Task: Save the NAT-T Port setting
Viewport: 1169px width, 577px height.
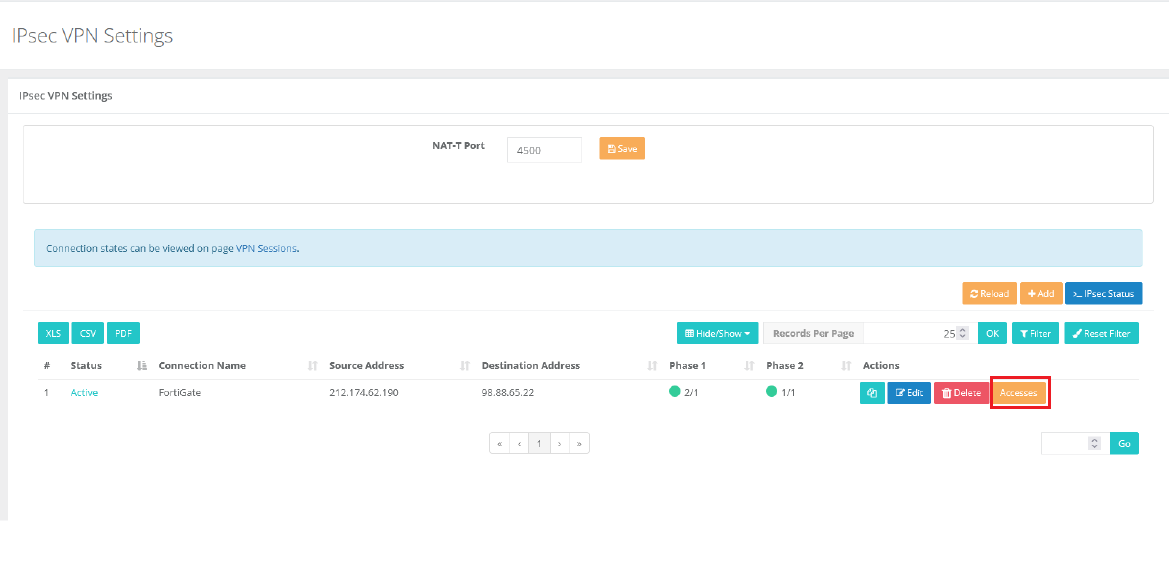Action: [622, 149]
